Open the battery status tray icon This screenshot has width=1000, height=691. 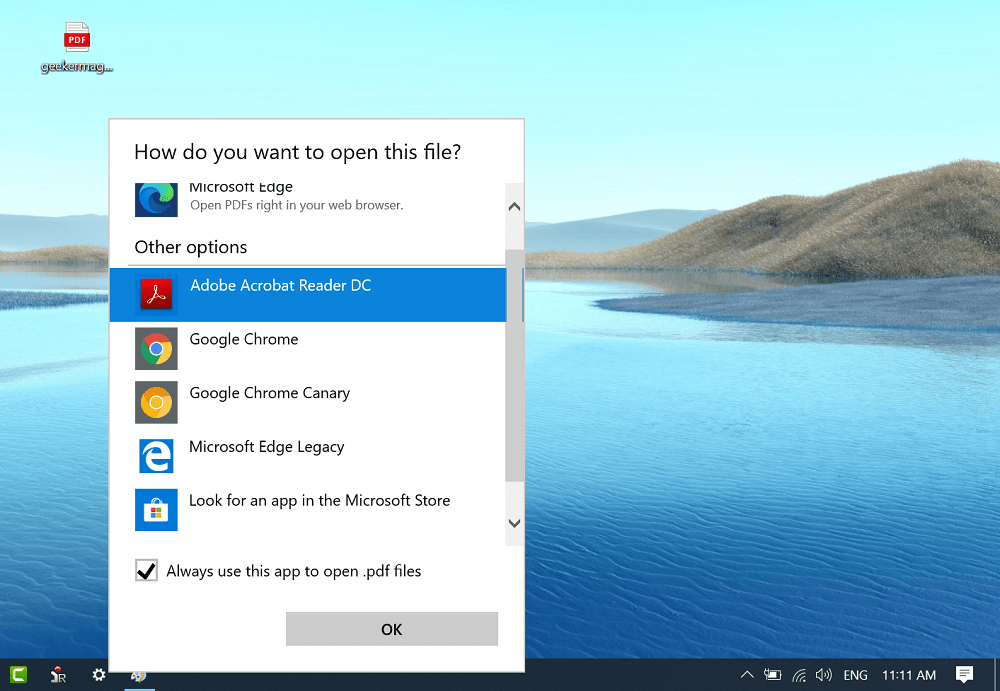coord(772,674)
